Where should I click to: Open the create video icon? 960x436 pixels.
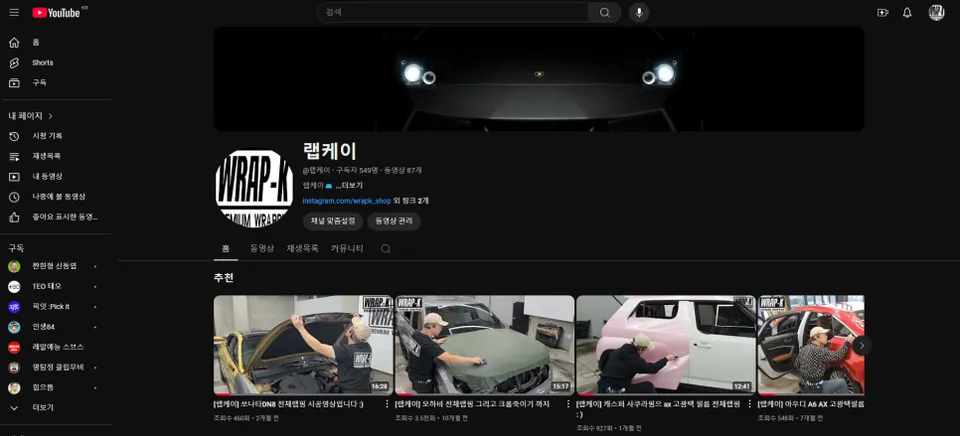pos(882,12)
